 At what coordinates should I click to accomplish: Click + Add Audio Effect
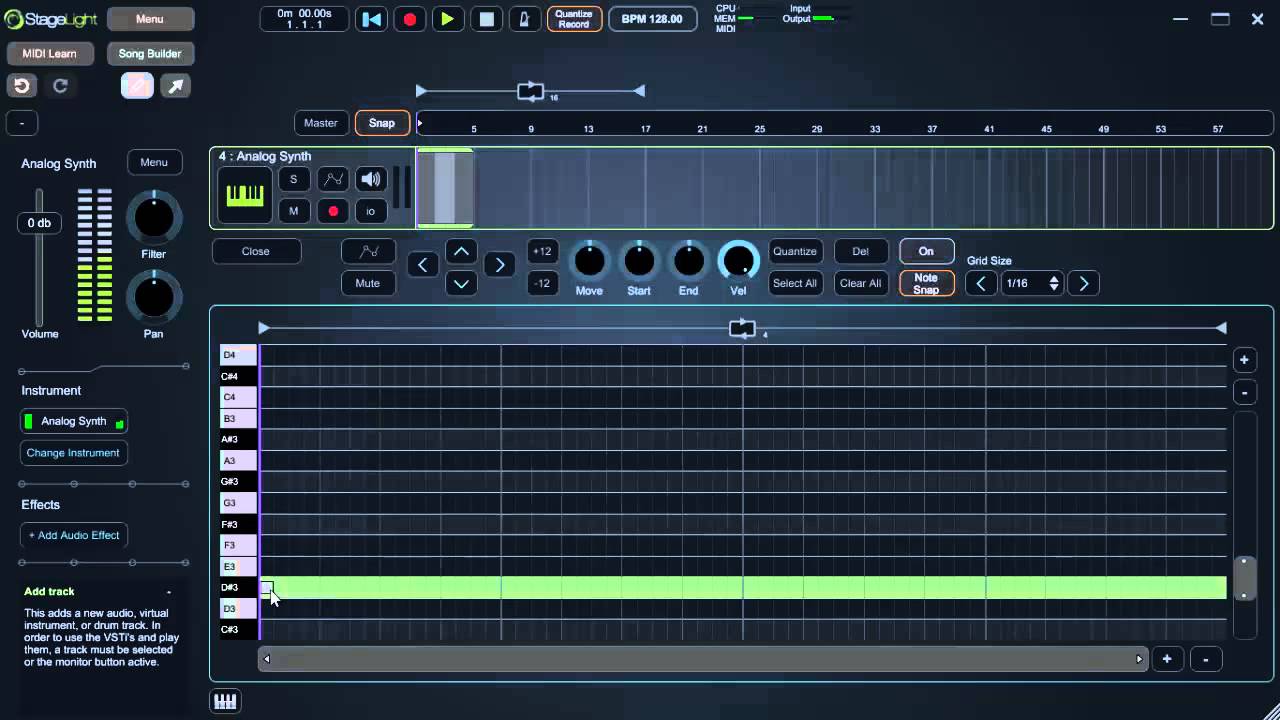coord(73,535)
